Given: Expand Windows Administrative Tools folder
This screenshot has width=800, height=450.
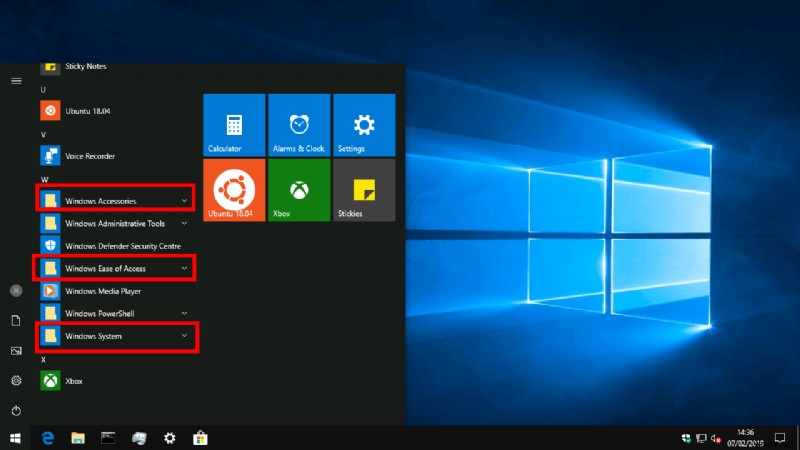Looking at the screenshot, I should [117, 223].
